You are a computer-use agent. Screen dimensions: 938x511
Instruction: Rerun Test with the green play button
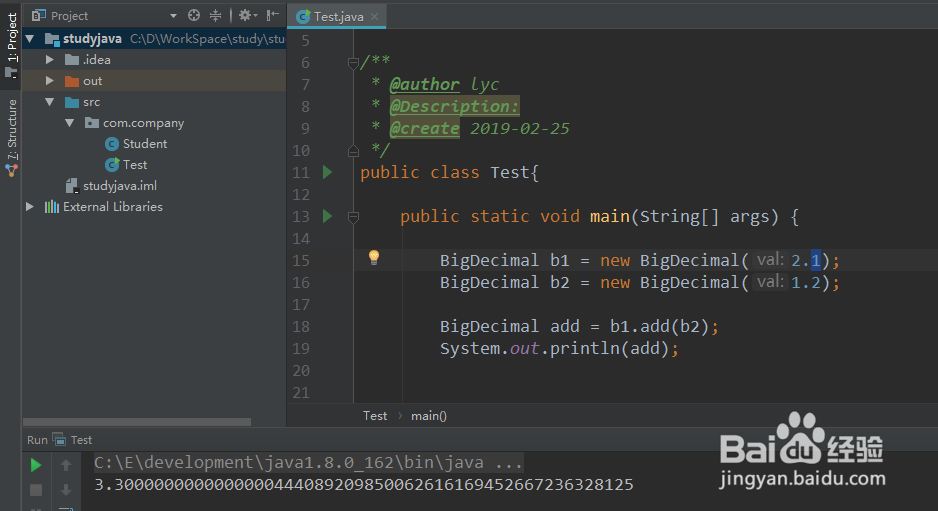[36, 465]
